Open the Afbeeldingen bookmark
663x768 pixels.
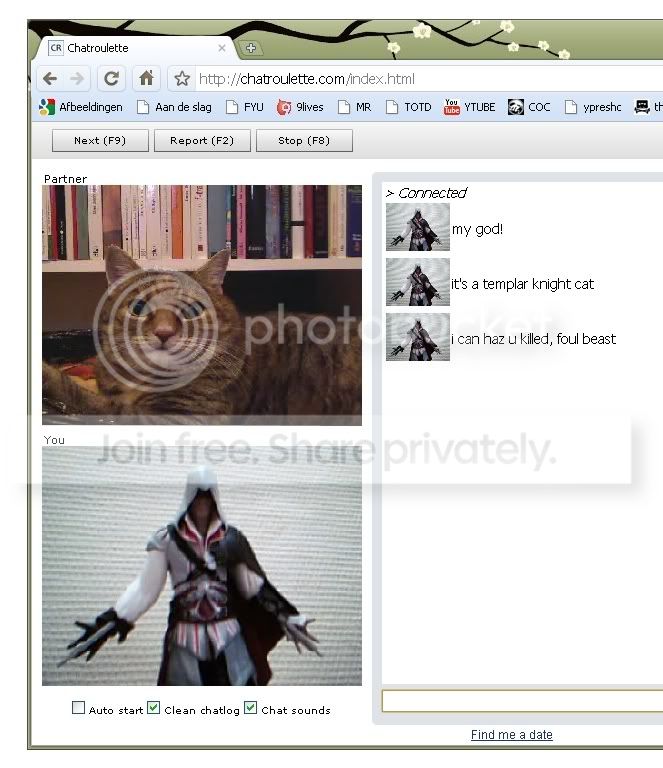81,107
